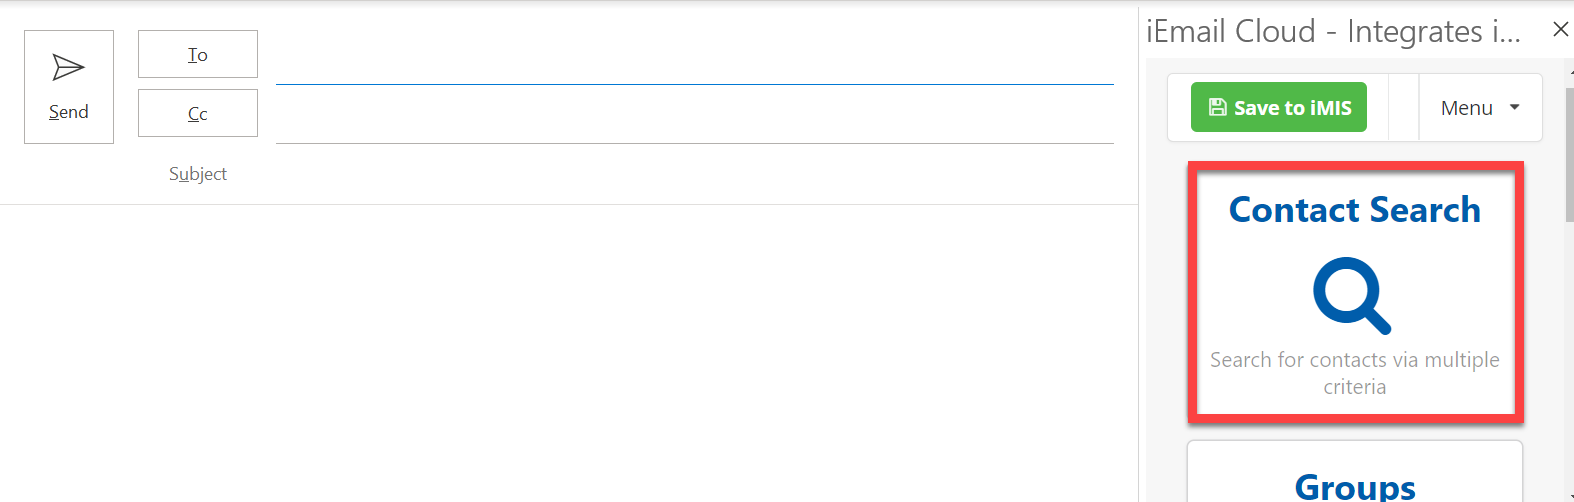Click the Send label text
This screenshot has height=502, width=1574.
[x=69, y=112]
